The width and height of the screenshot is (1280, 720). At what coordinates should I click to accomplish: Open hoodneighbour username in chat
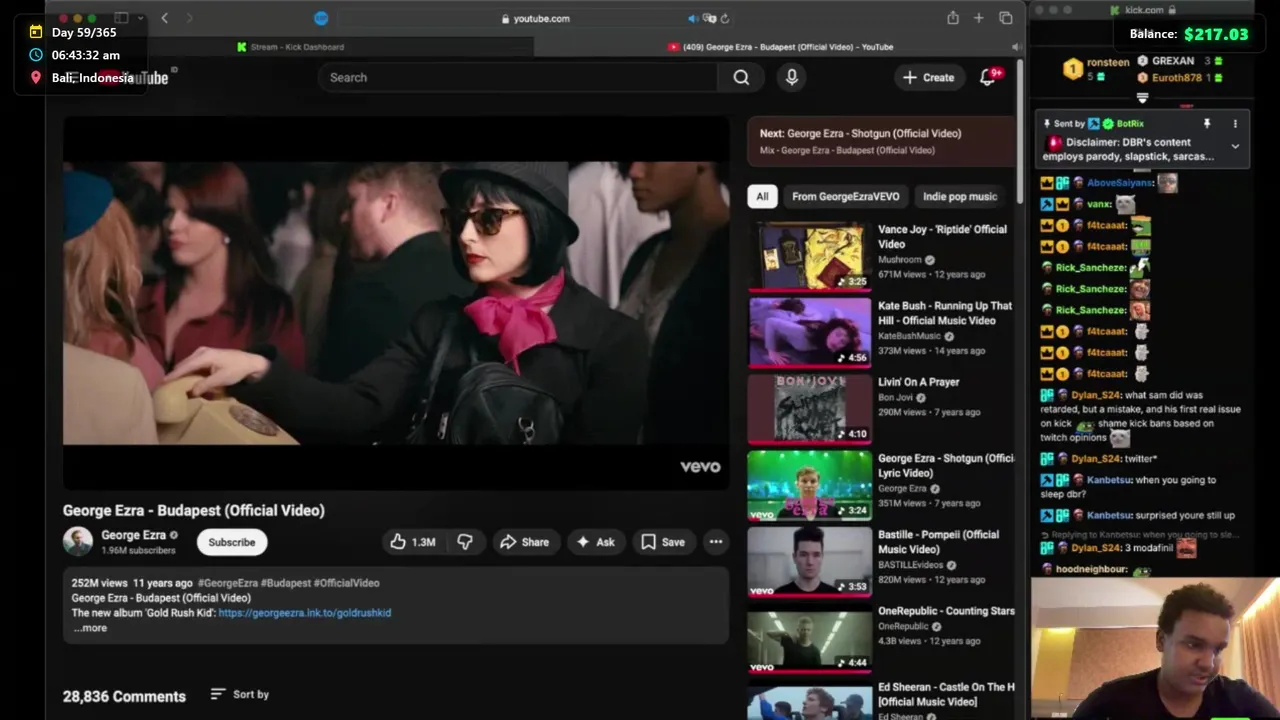click(1091, 569)
